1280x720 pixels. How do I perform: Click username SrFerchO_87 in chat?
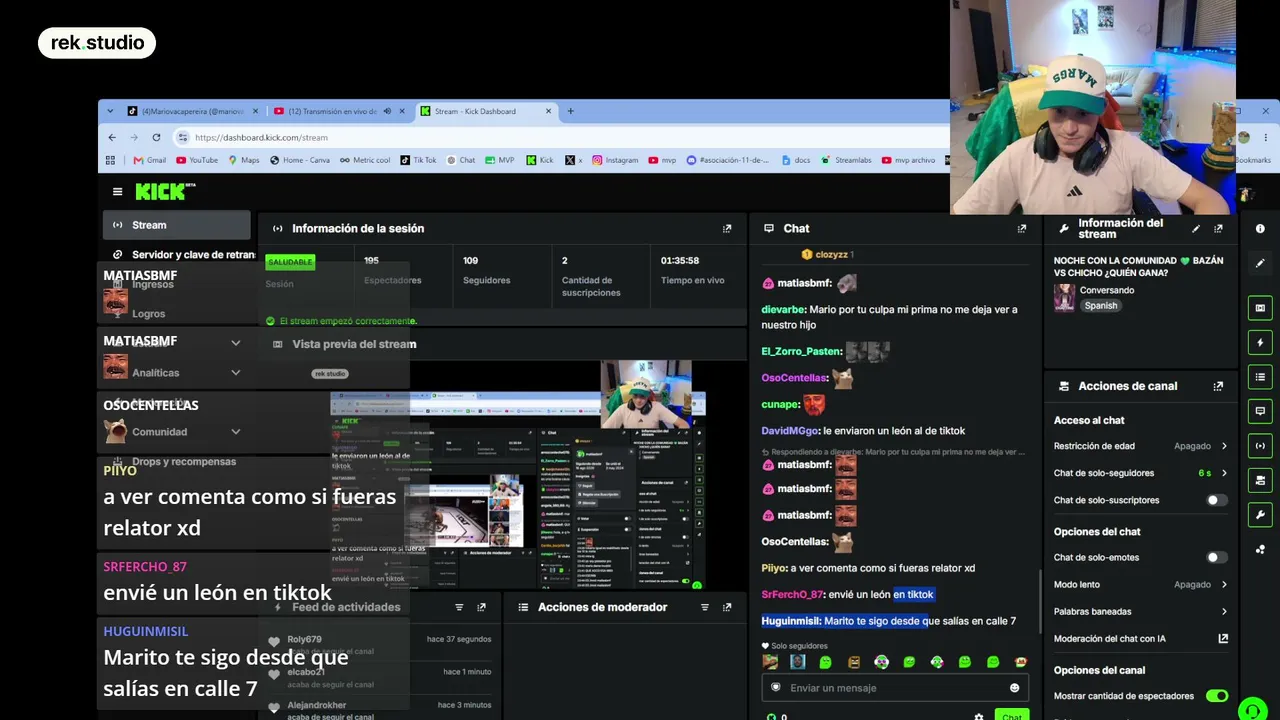point(793,594)
